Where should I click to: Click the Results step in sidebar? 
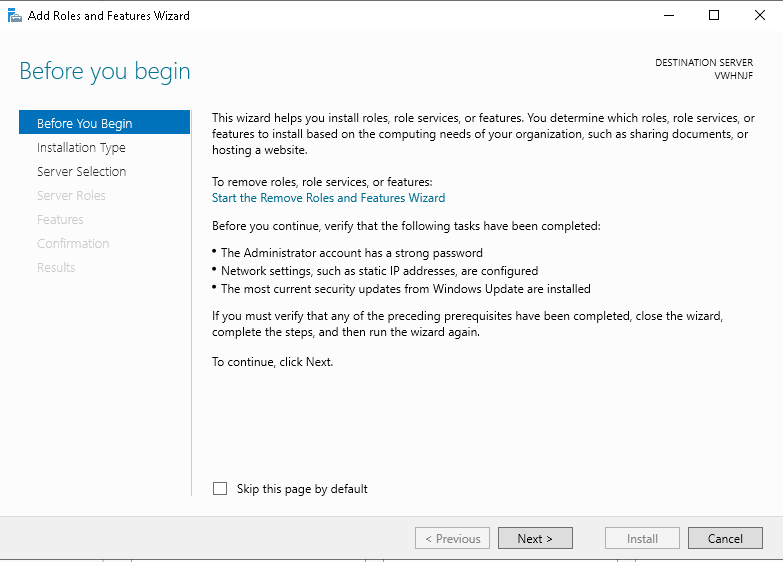[x=56, y=267]
